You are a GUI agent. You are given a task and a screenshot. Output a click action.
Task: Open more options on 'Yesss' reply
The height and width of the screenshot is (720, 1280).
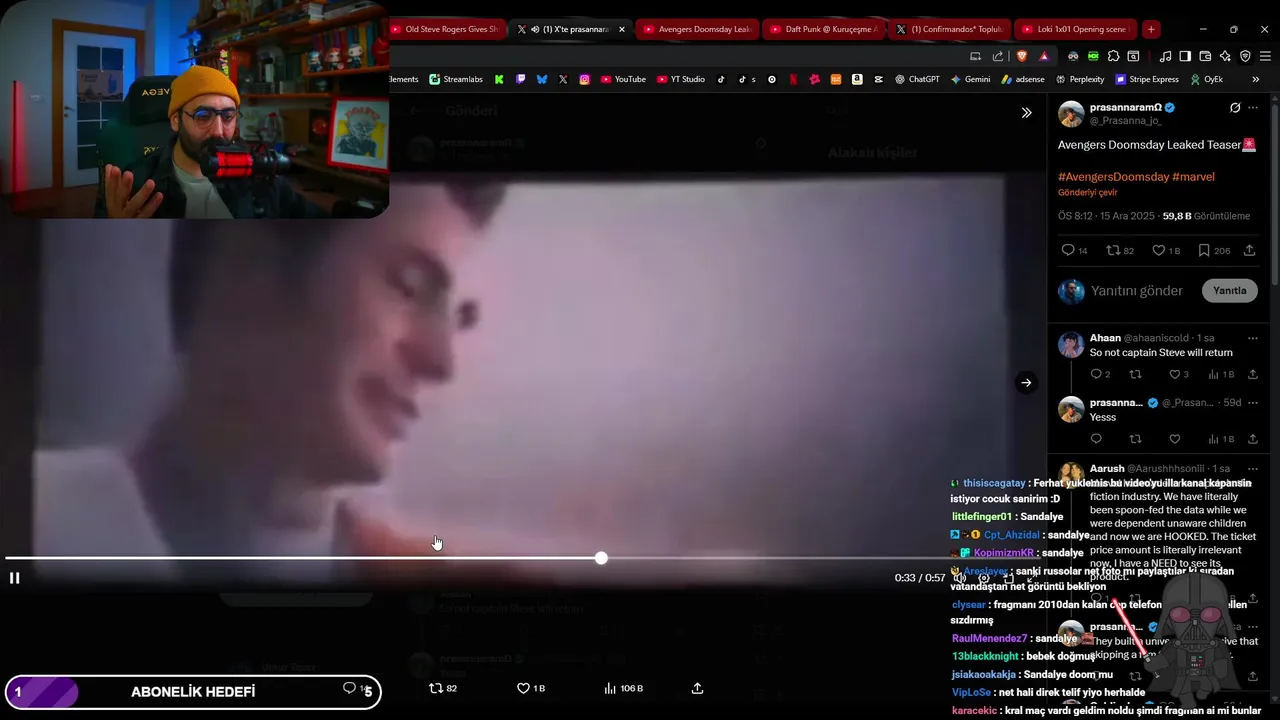(1253, 403)
